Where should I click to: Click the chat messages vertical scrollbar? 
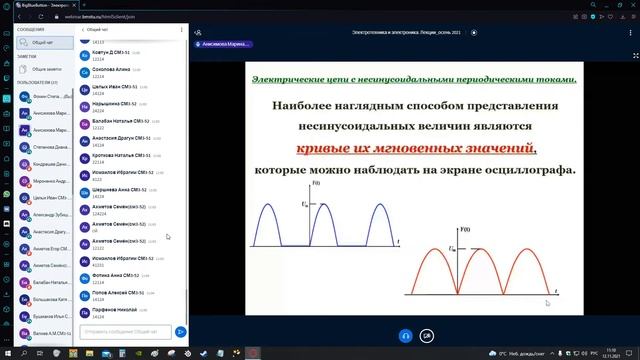[x=187, y=306]
